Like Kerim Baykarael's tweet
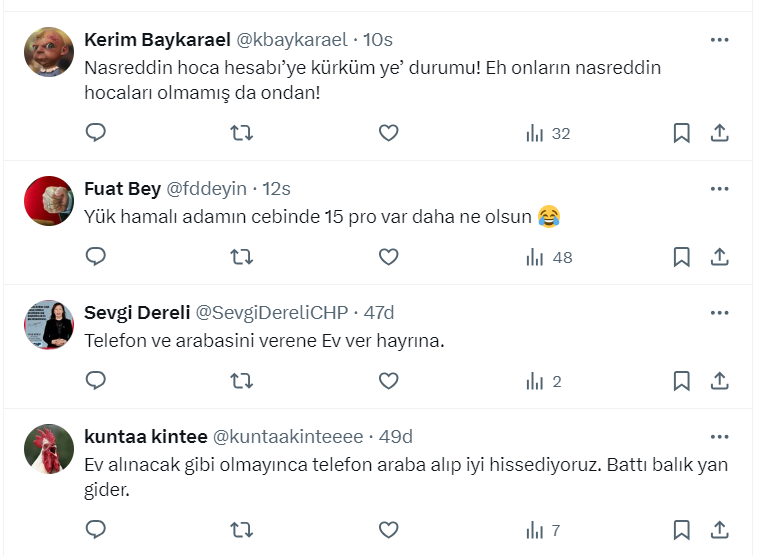 [388, 133]
